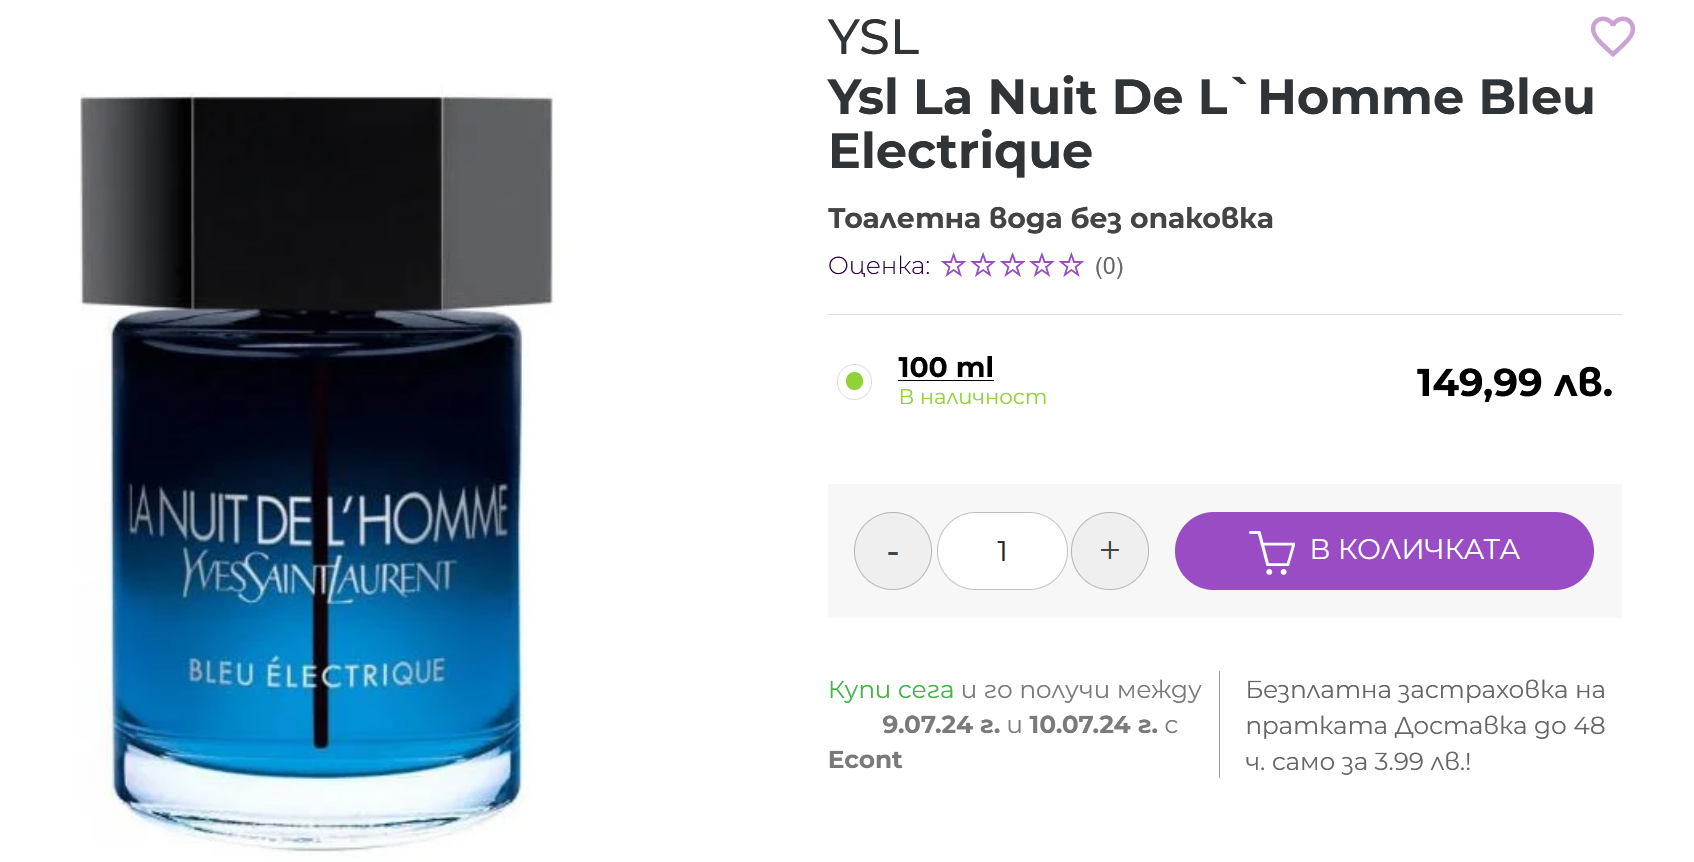The width and height of the screenshot is (1694, 862).
Task: Add product to wishlist with heart icon
Action: pos(1612,37)
